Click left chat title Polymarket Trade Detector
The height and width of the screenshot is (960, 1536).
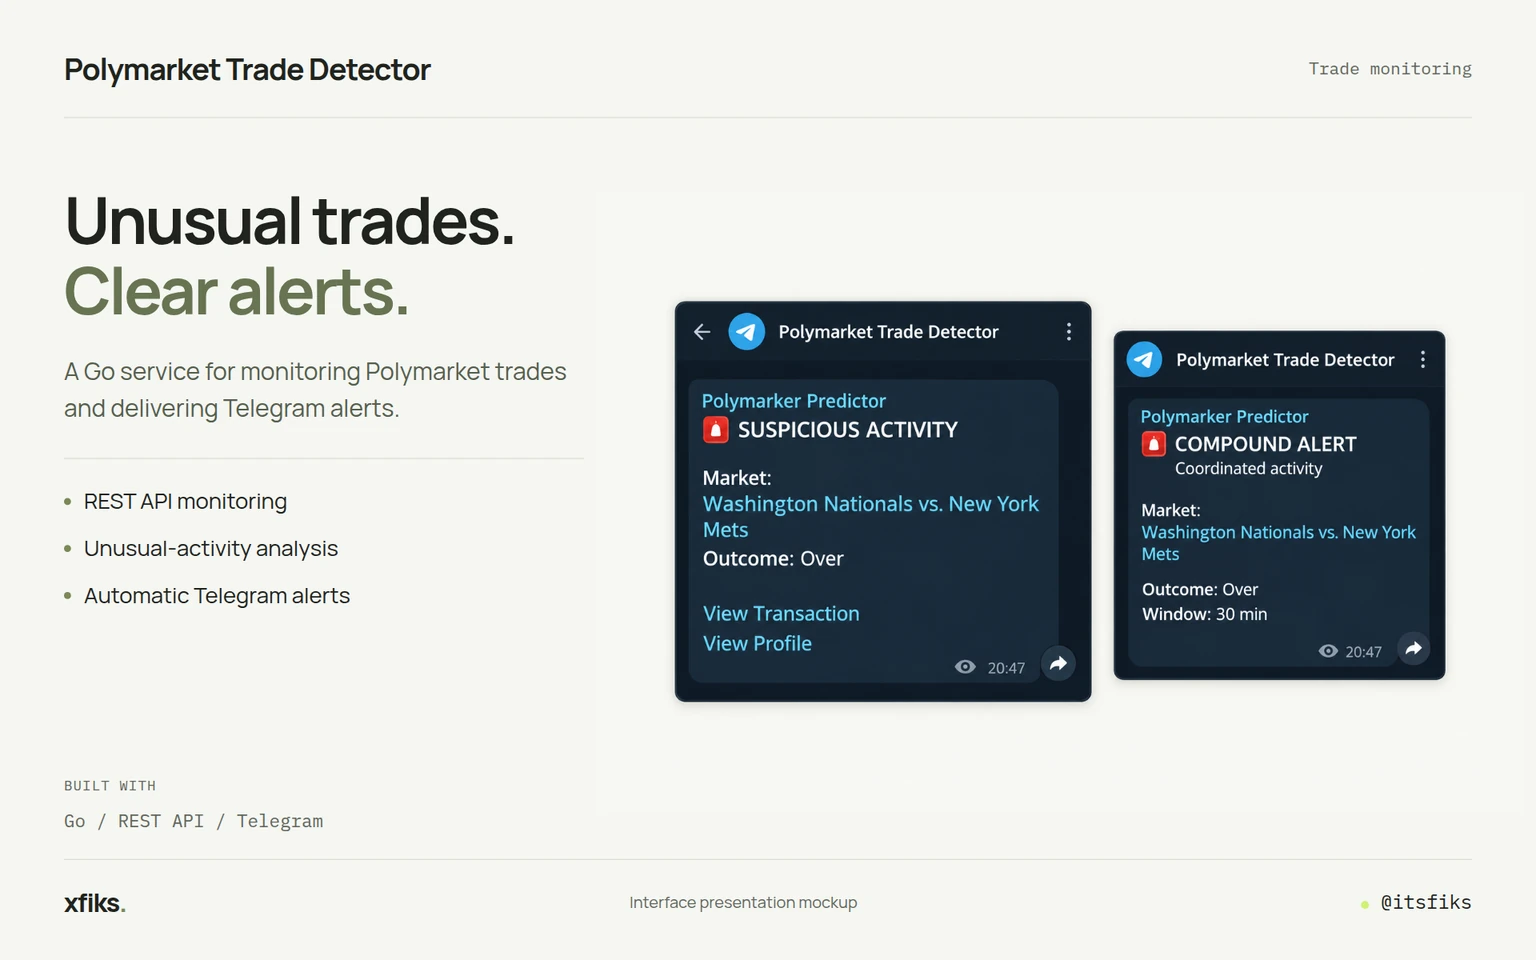[888, 332]
